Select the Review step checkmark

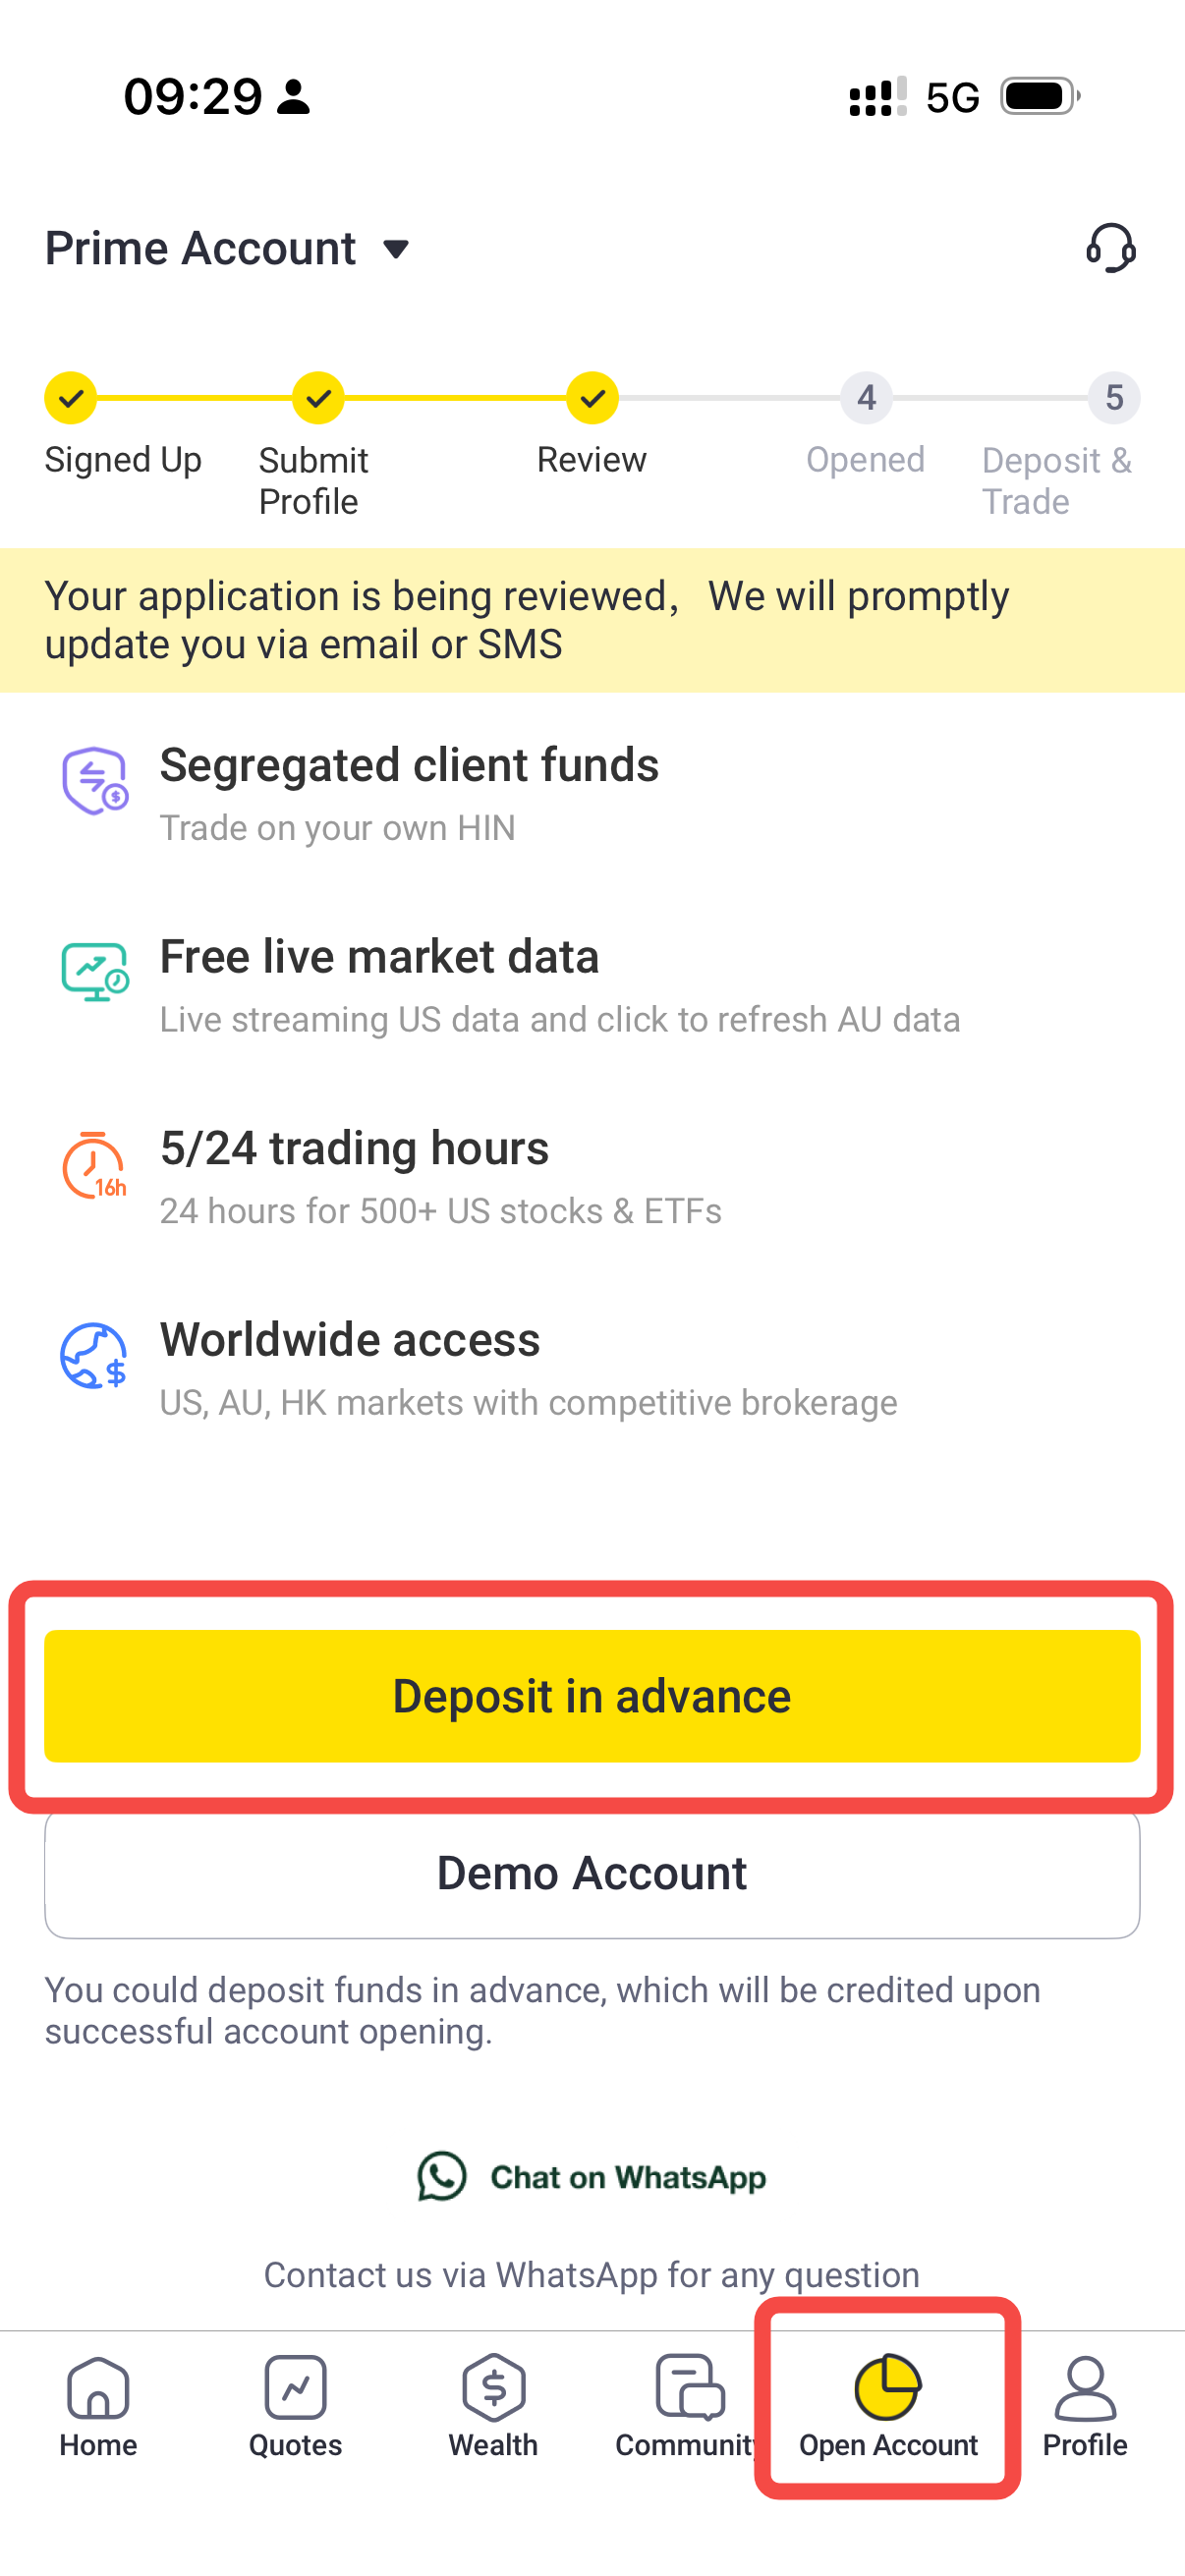pyautogui.click(x=592, y=398)
